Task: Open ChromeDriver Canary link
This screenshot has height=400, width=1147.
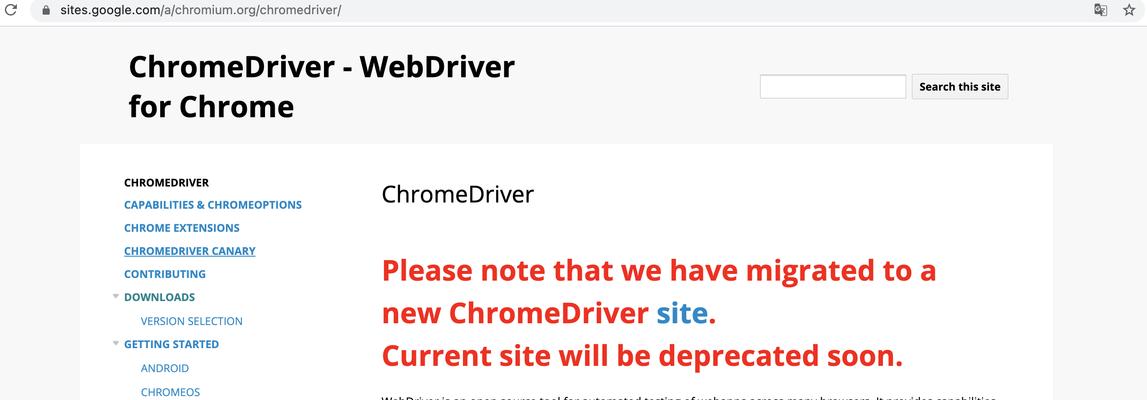Action: [189, 251]
